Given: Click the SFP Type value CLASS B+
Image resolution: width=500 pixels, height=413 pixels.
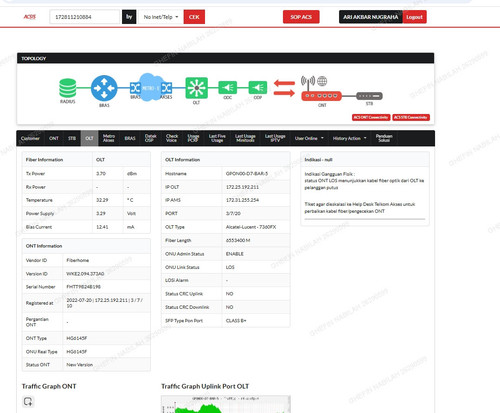Looking at the screenshot, I should coord(236,321).
